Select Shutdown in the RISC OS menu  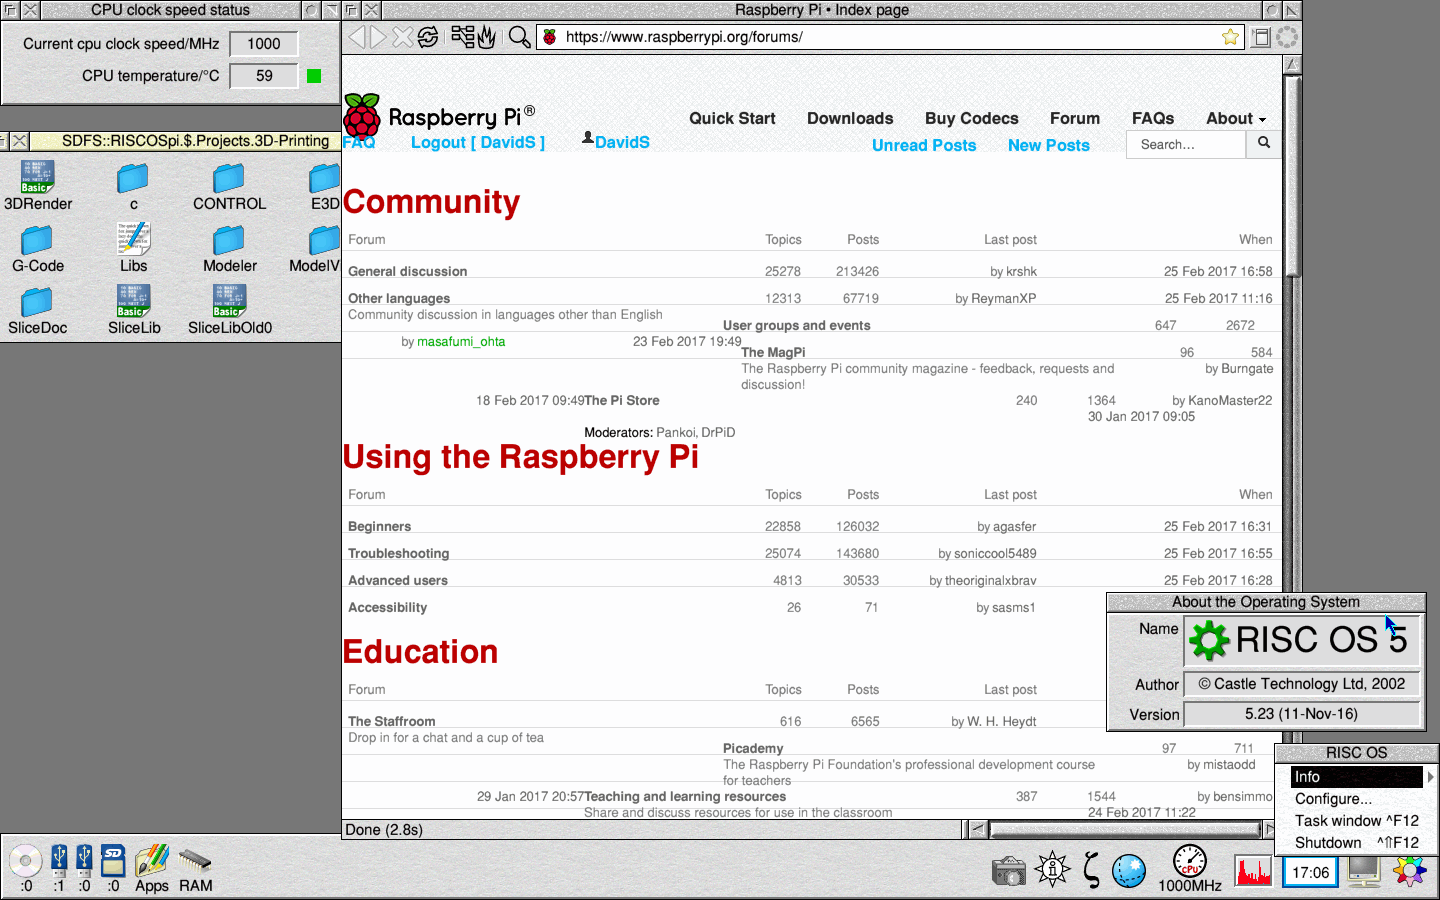click(1356, 843)
